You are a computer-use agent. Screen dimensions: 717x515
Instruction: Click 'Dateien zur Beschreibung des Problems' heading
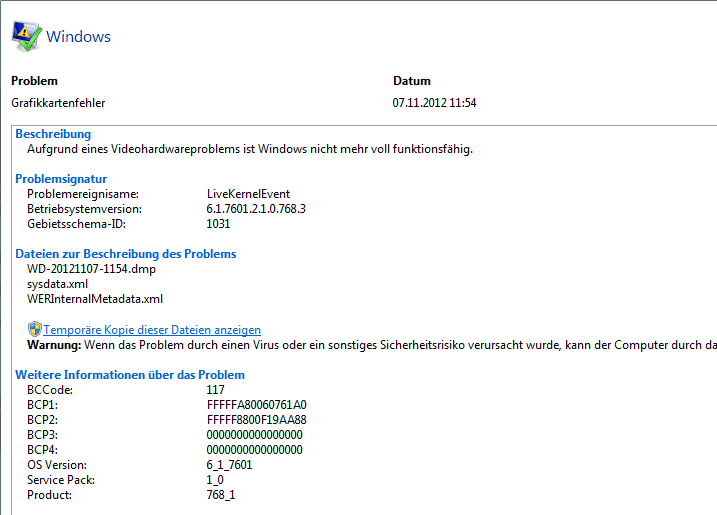coord(126,254)
